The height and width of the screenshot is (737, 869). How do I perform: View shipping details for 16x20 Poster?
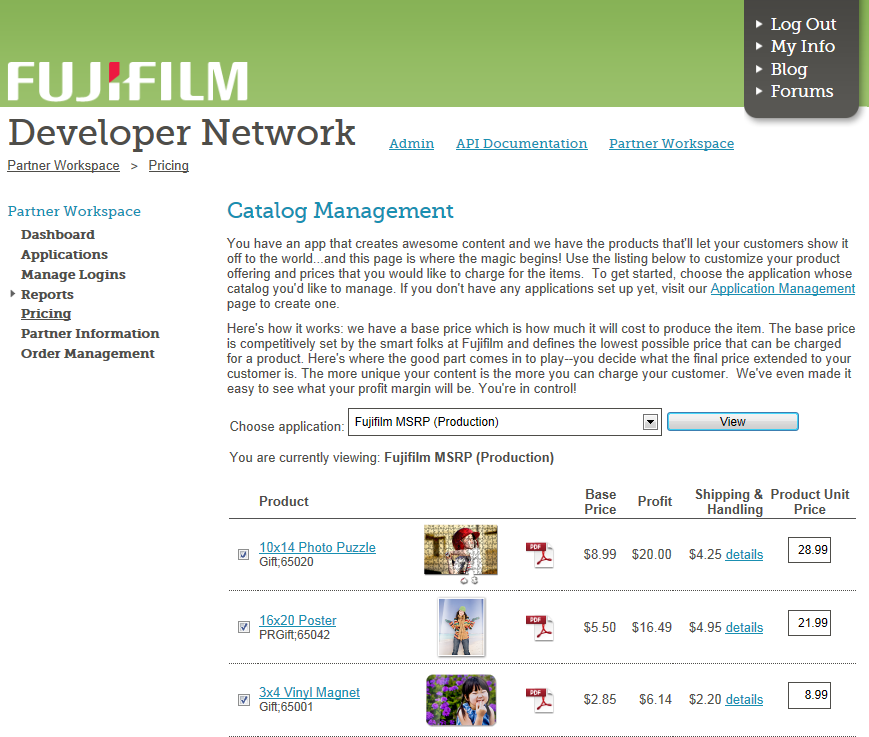pyautogui.click(x=744, y=628)
